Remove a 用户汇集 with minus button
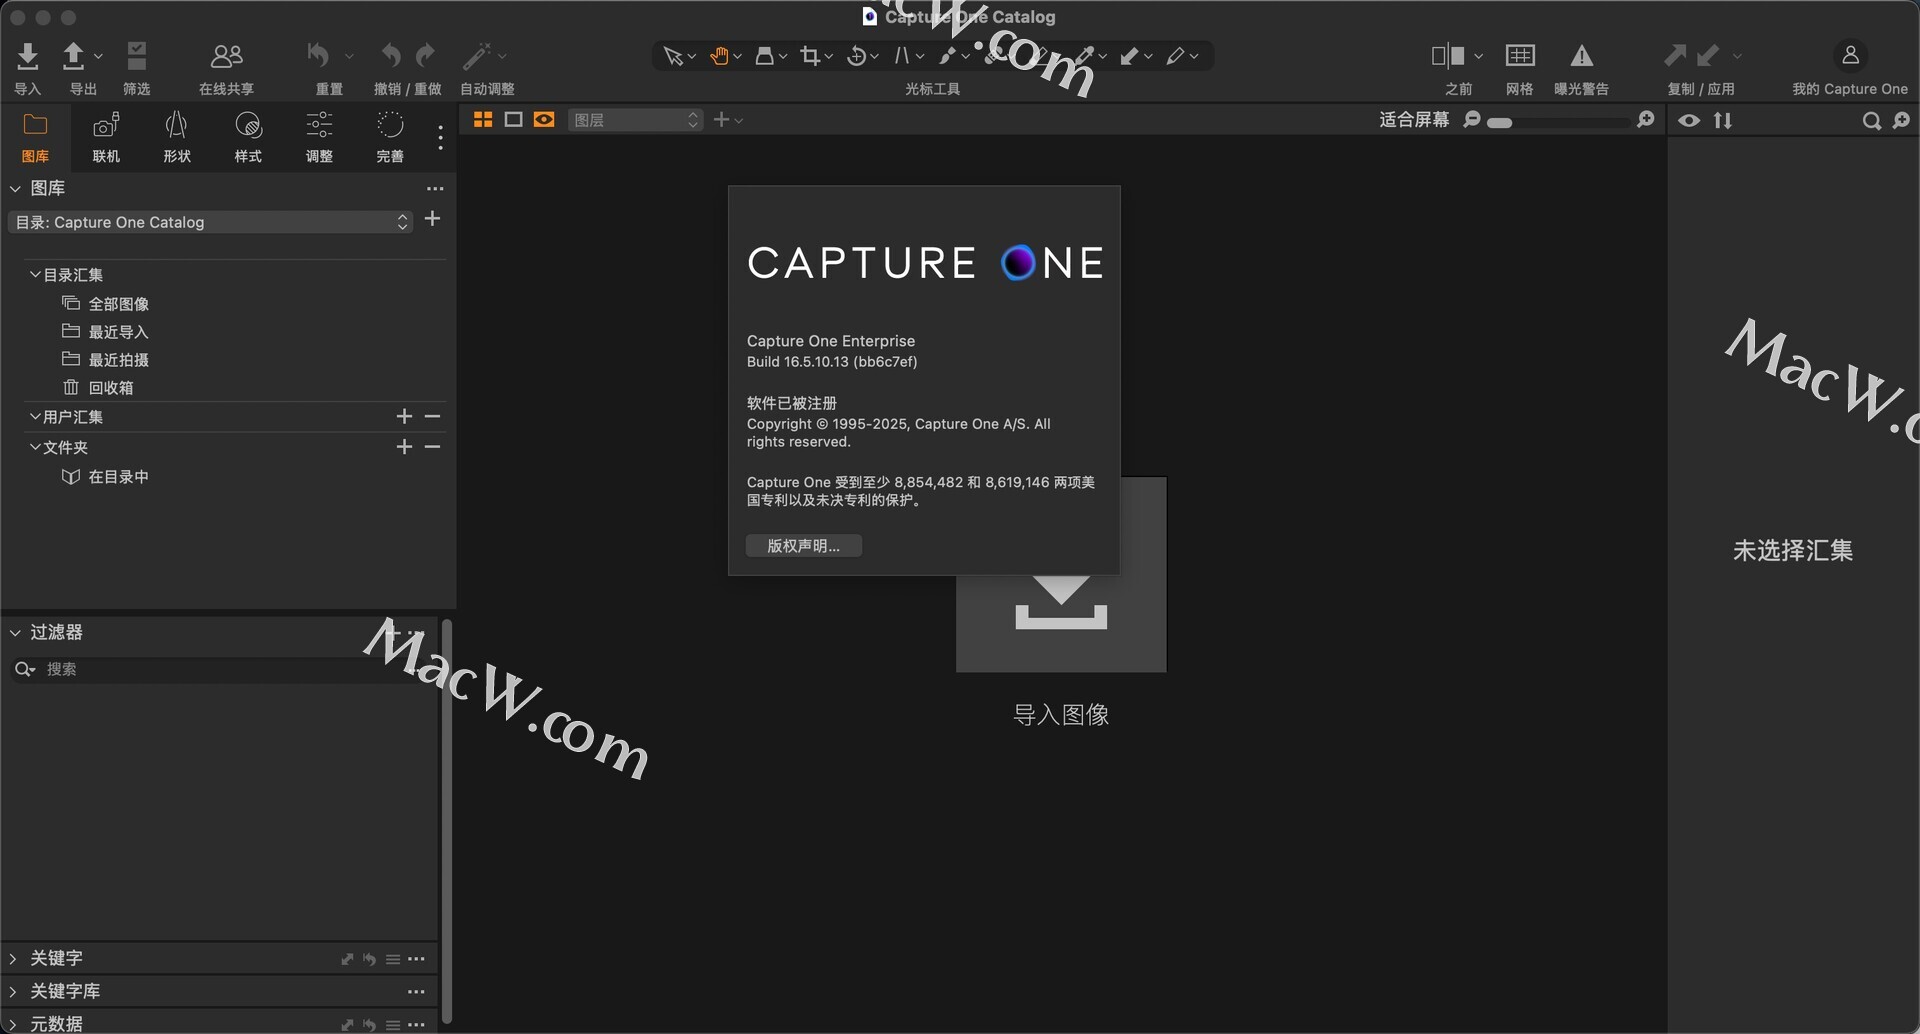1920x1034 pixels. coord(432,416)
